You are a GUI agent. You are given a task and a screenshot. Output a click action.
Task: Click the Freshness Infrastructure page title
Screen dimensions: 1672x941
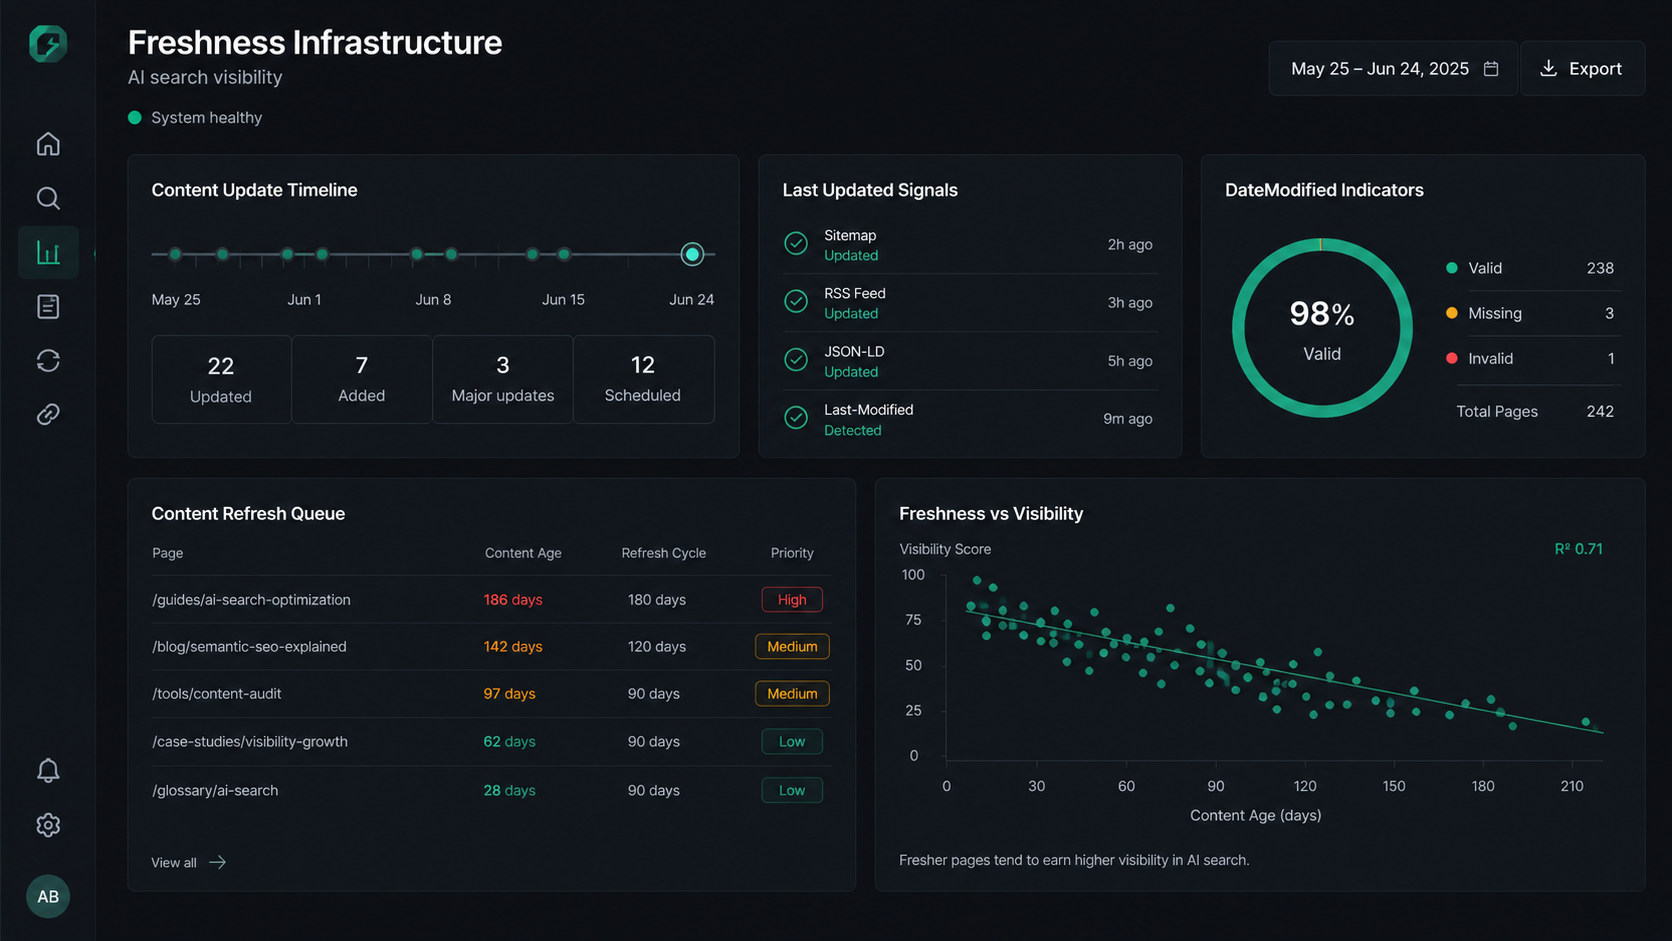(315, 42)
